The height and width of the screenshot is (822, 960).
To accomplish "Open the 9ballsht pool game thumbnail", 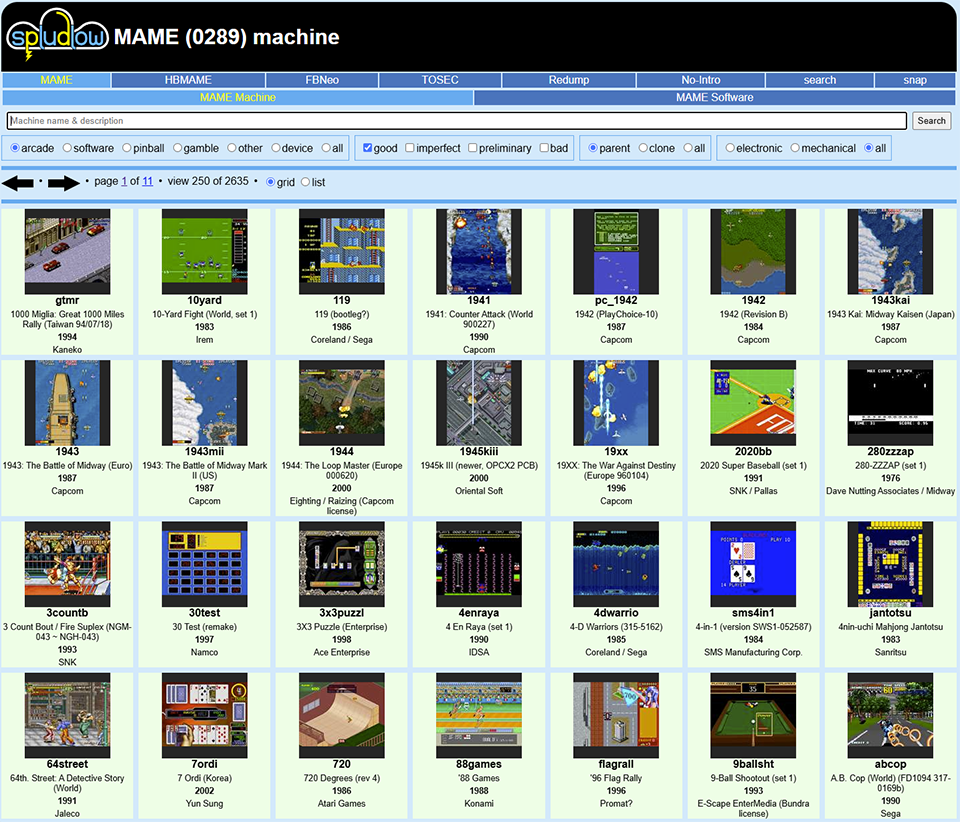I will tap(753, 716).
